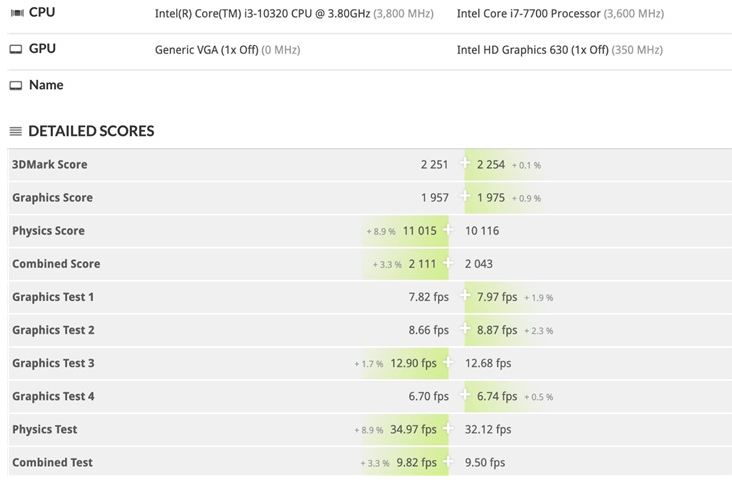
Task: Click the GPU monitor icon
Action: pyautogui.click(x=15, y=49)
